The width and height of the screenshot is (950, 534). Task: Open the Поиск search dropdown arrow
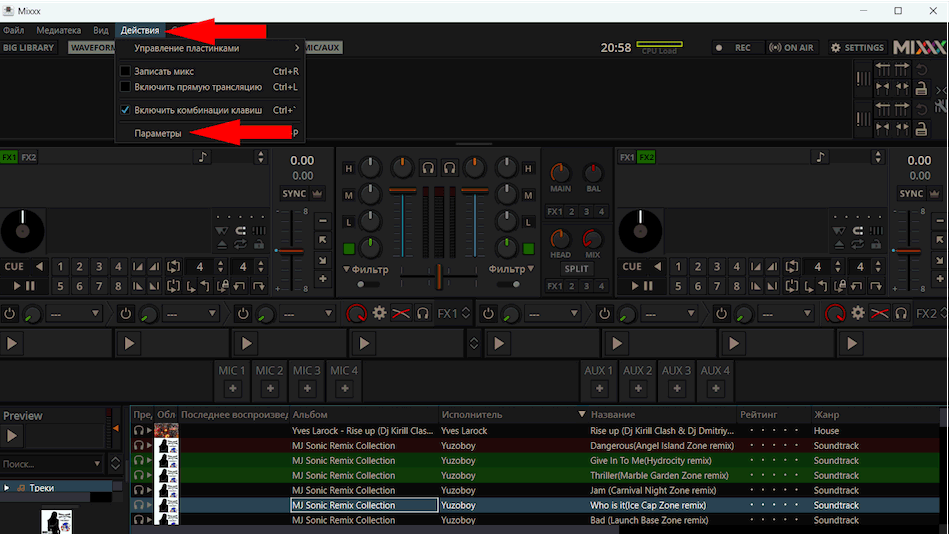(97, 464)
